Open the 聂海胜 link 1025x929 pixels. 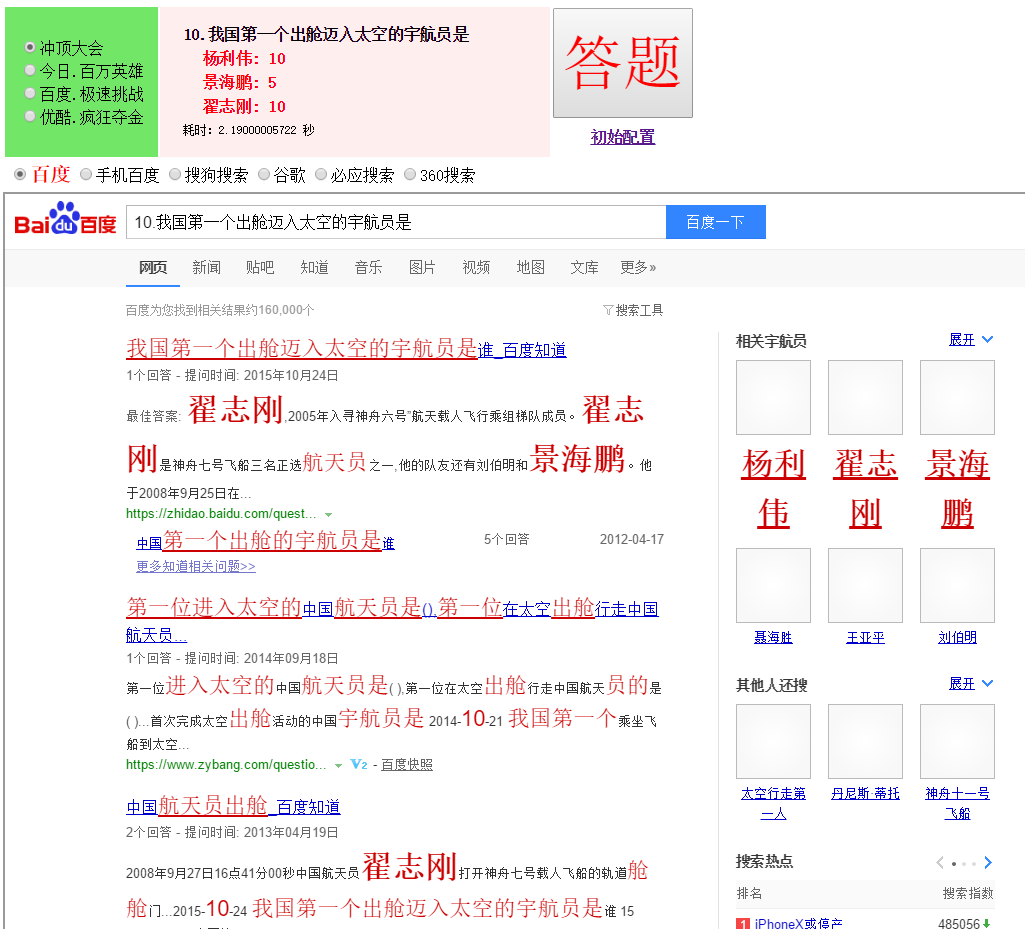click(x=773, y=637)
